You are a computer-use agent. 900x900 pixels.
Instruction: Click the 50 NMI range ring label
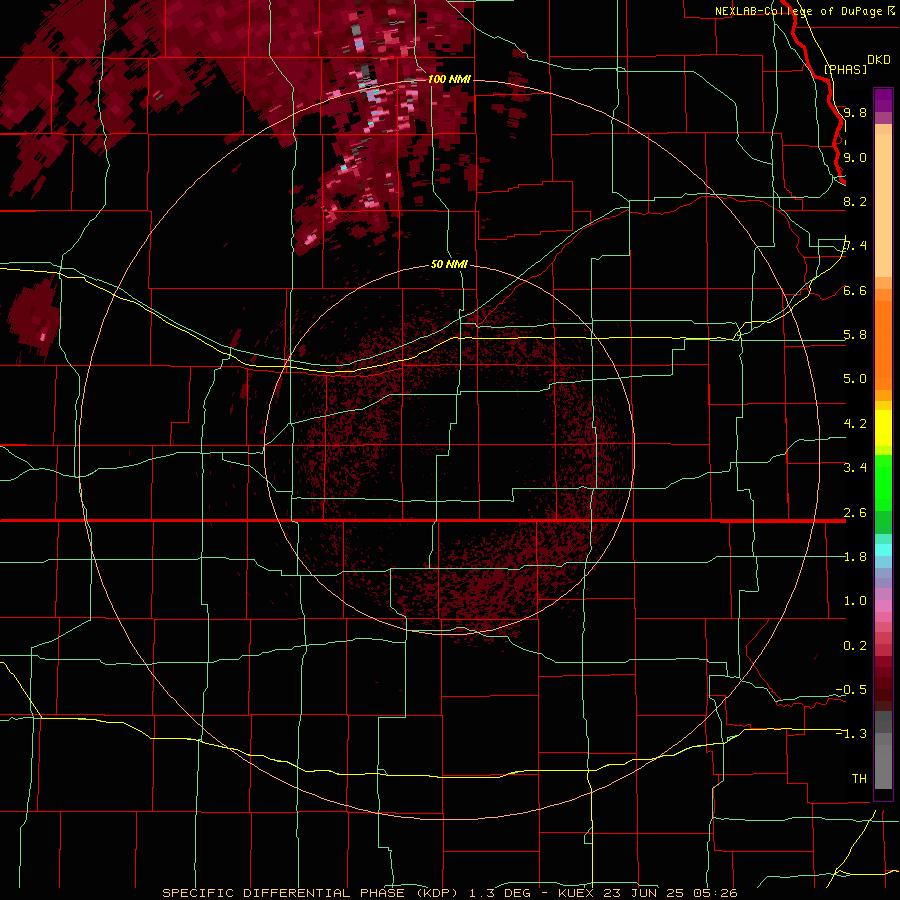[449, 265]
